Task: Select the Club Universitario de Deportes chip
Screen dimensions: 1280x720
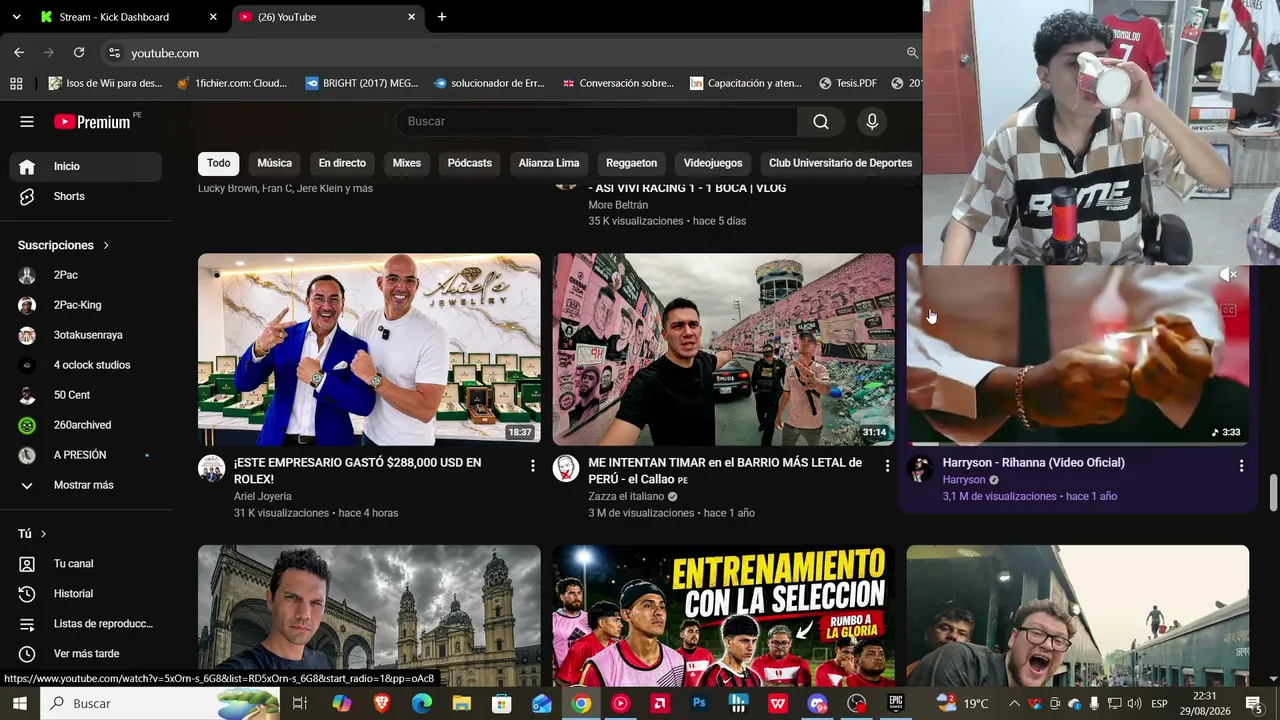Action: (840, 163)
